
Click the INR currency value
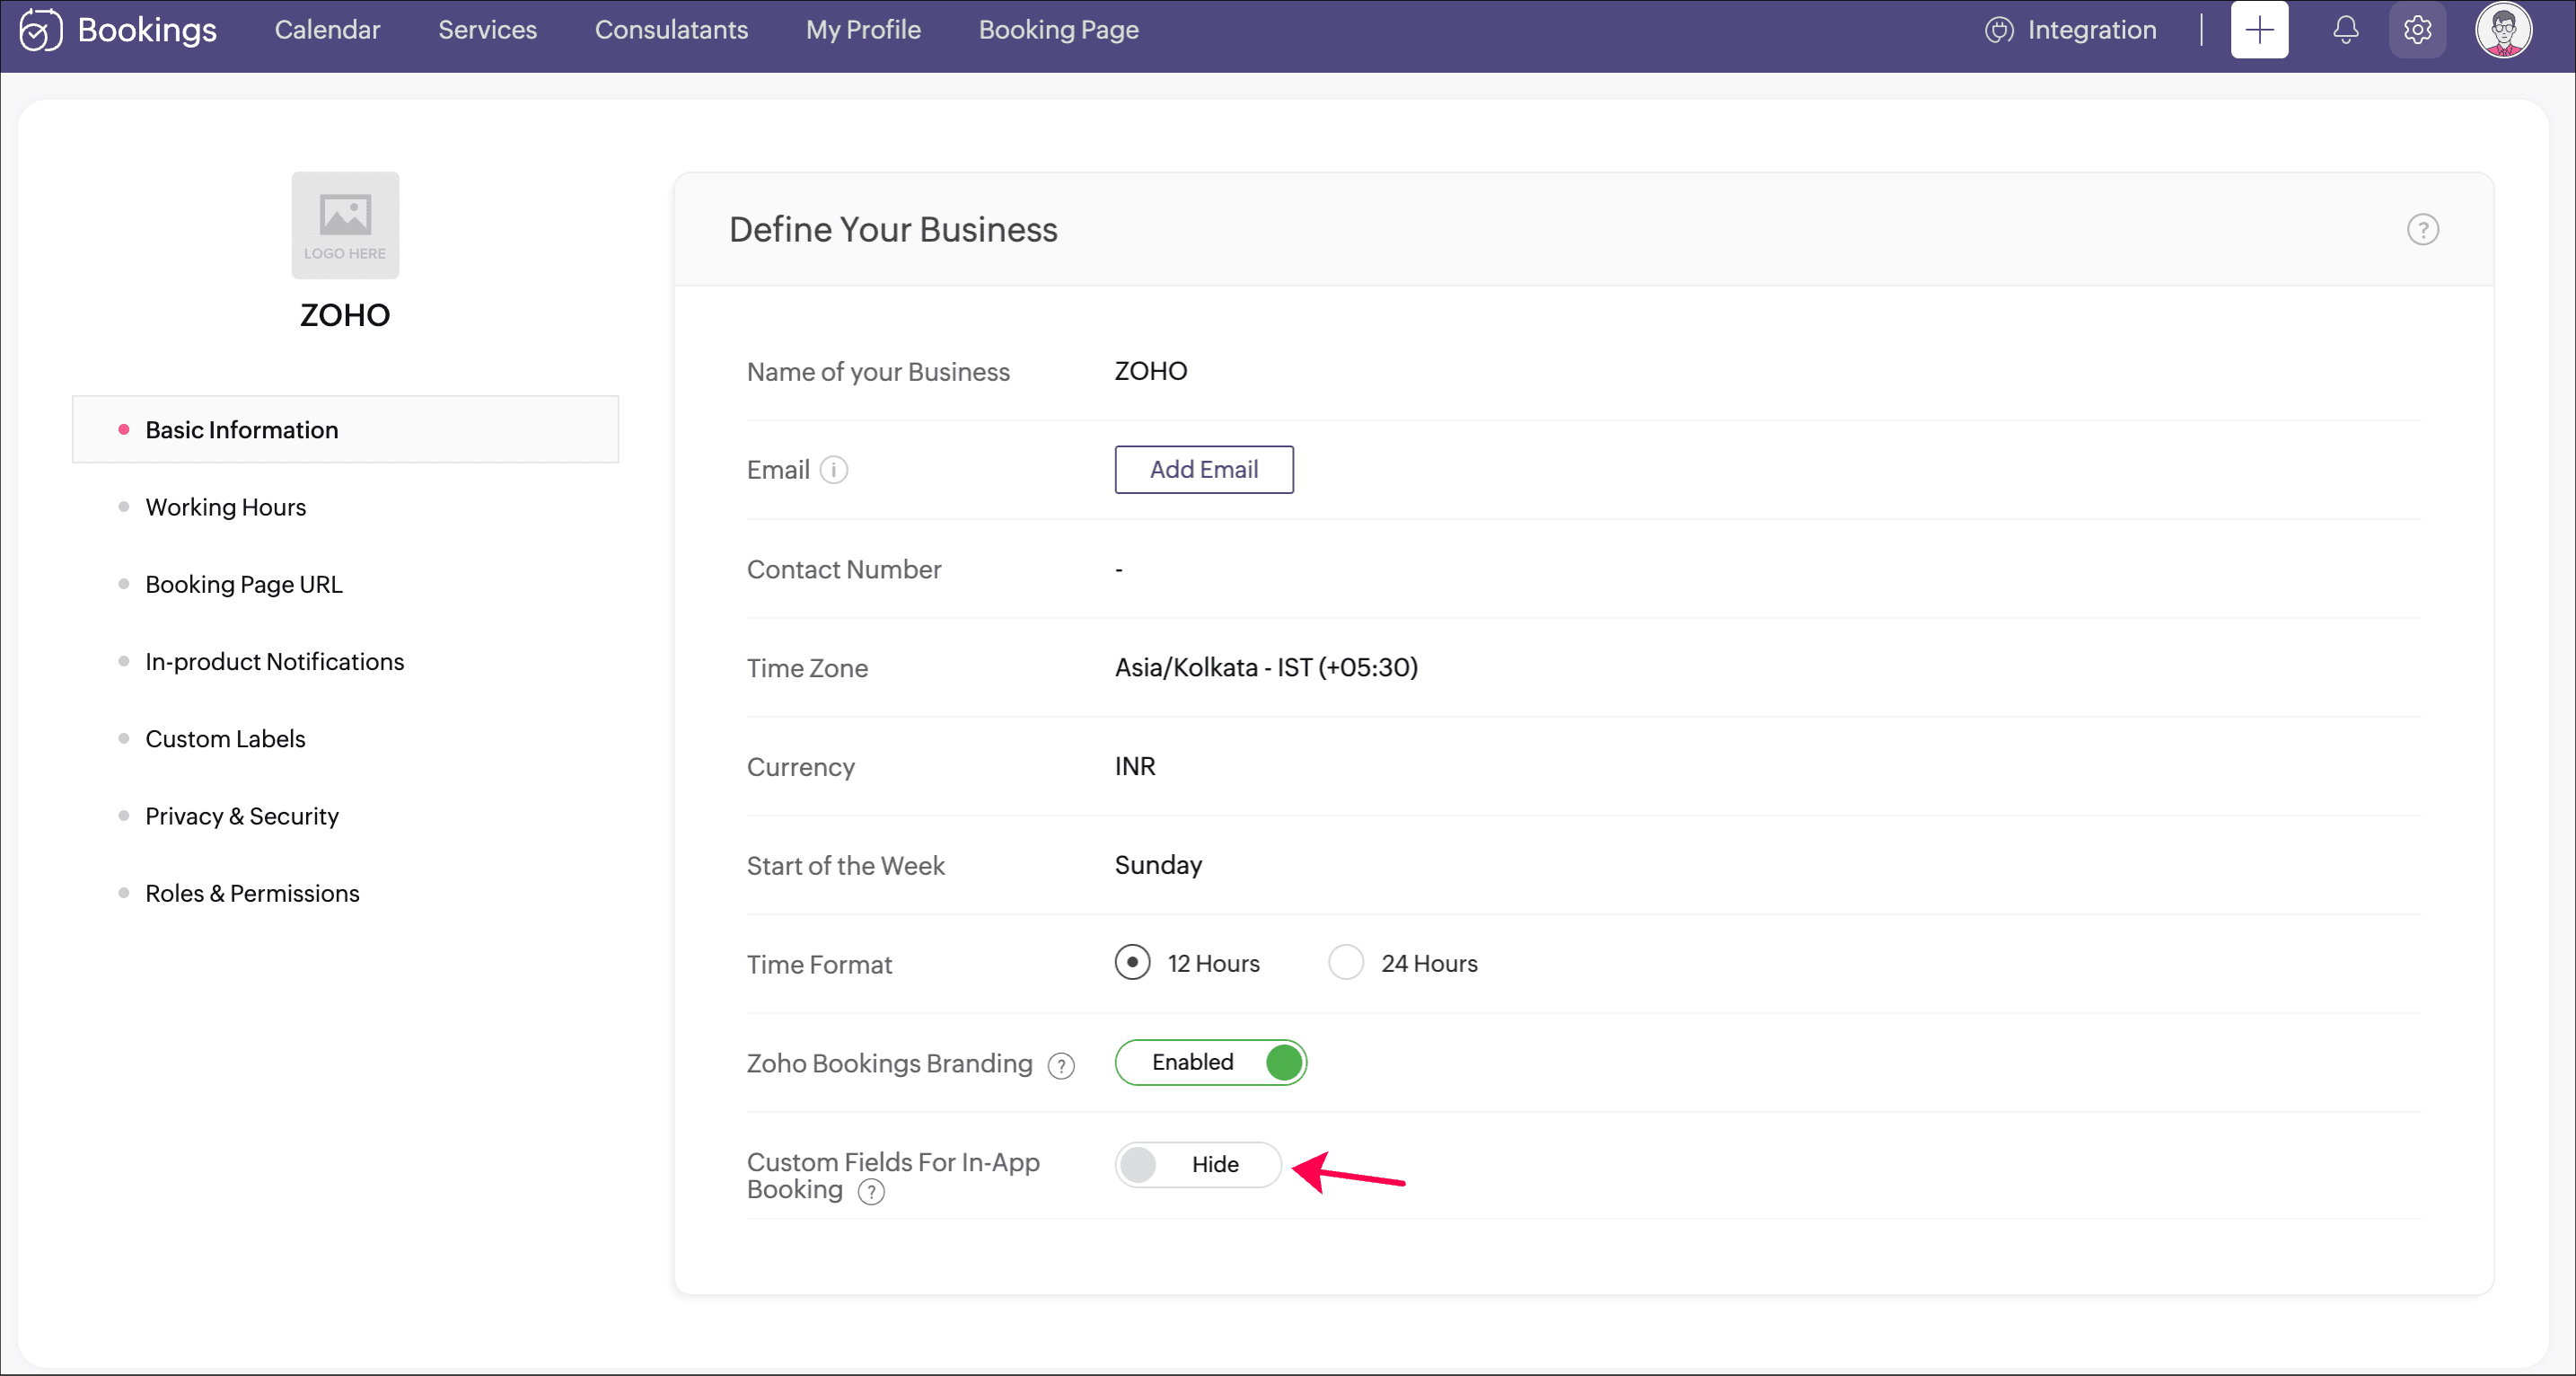pyautogui.click(x=1135, y=766)
